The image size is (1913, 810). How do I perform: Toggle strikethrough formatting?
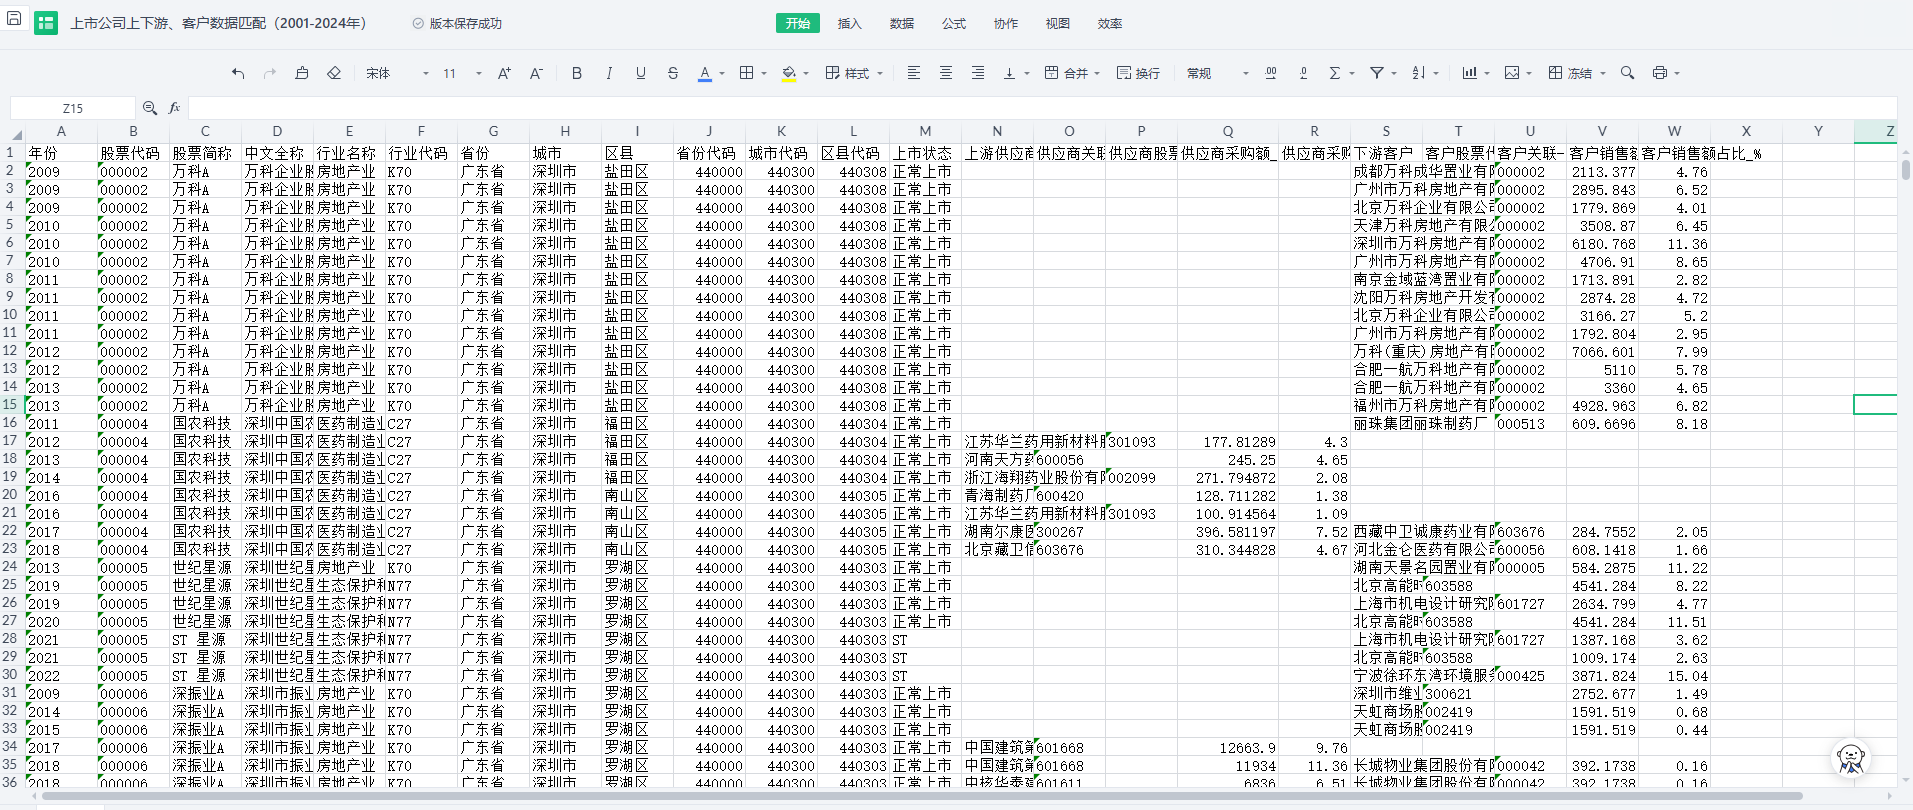(x=672, y=73)
